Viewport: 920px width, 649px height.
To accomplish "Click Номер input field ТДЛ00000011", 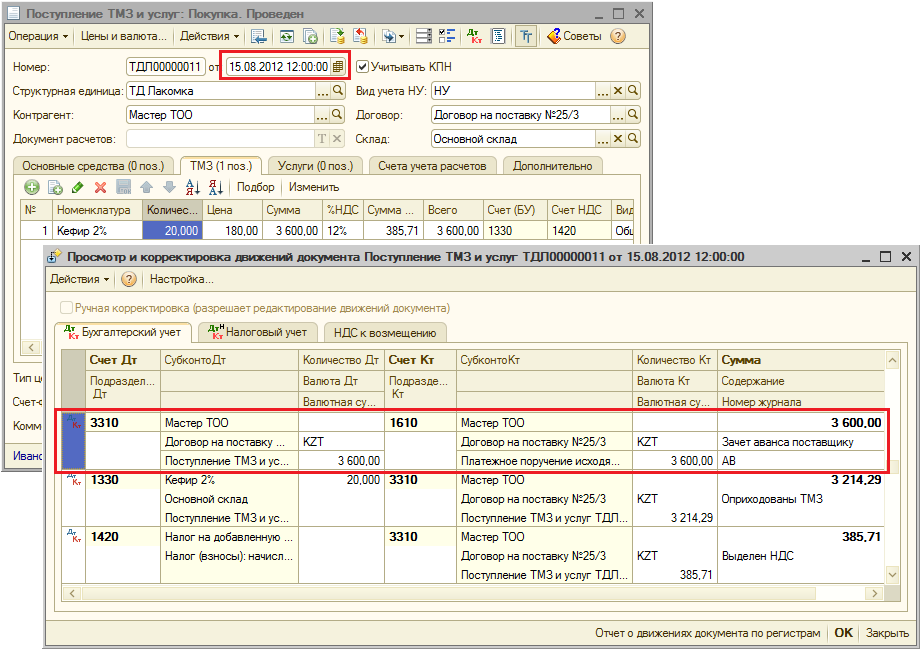I will (165, 67).
